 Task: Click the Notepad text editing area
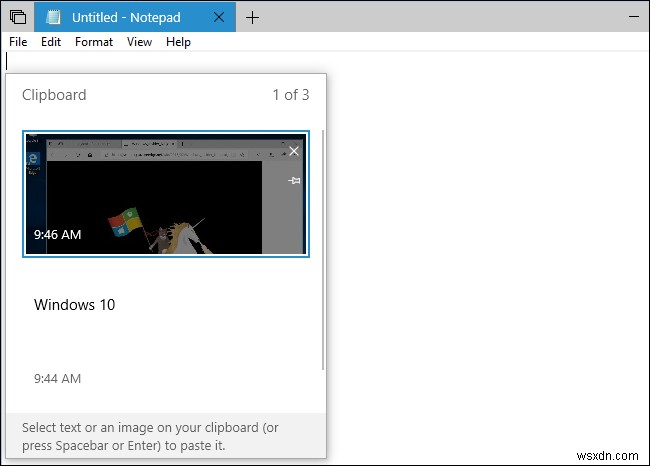pos(487,257)
